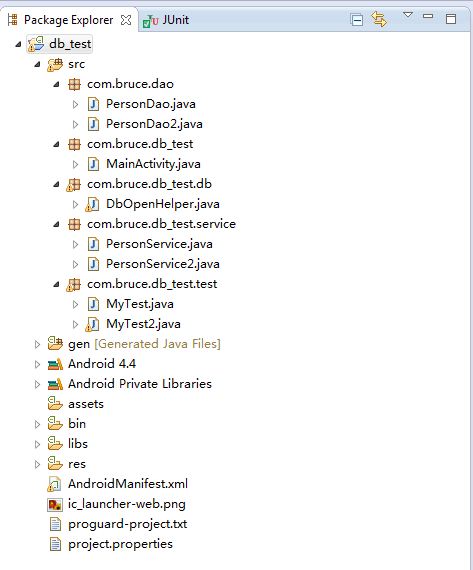Click the assets folder icon

[55, 404]
